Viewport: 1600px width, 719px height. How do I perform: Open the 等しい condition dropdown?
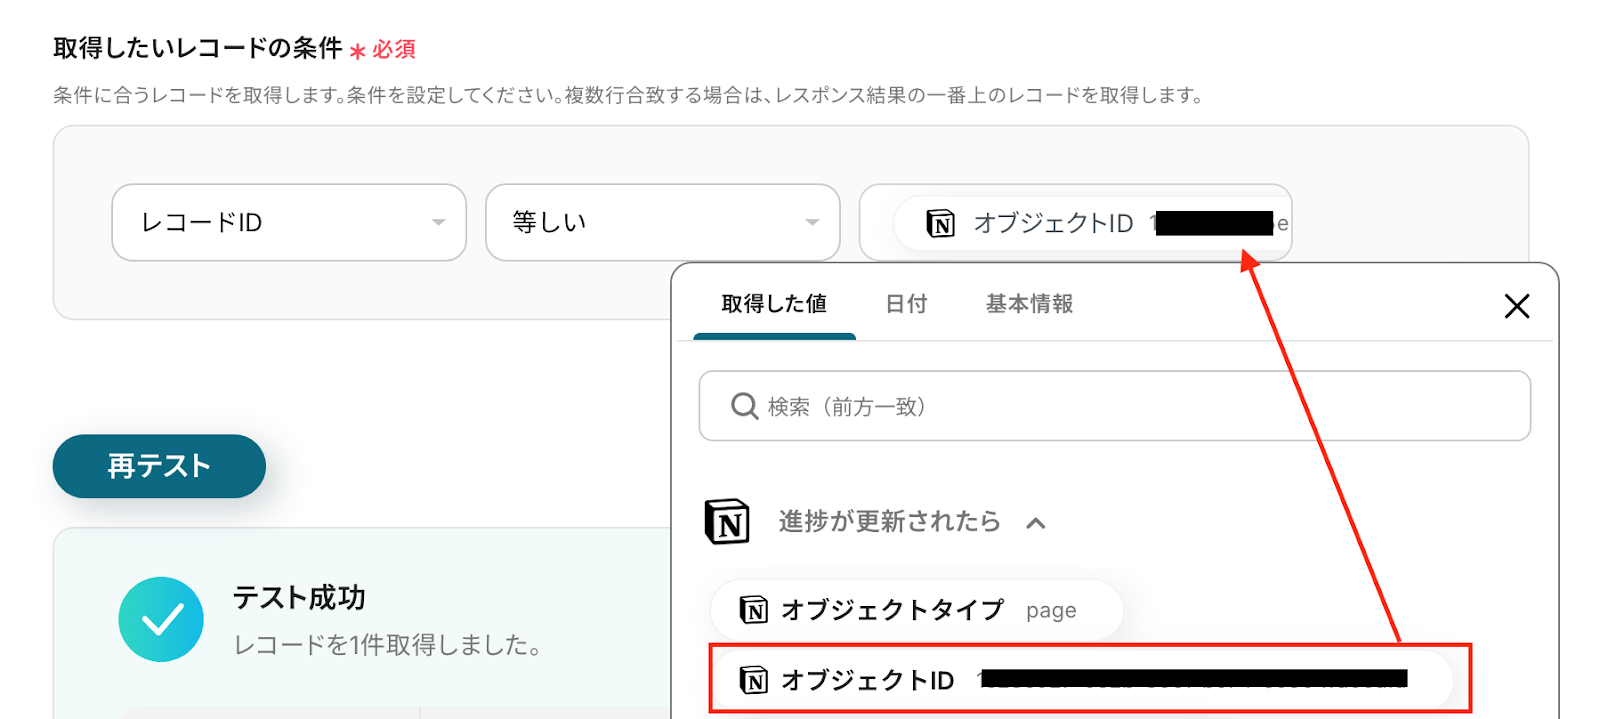coord(662,223)
